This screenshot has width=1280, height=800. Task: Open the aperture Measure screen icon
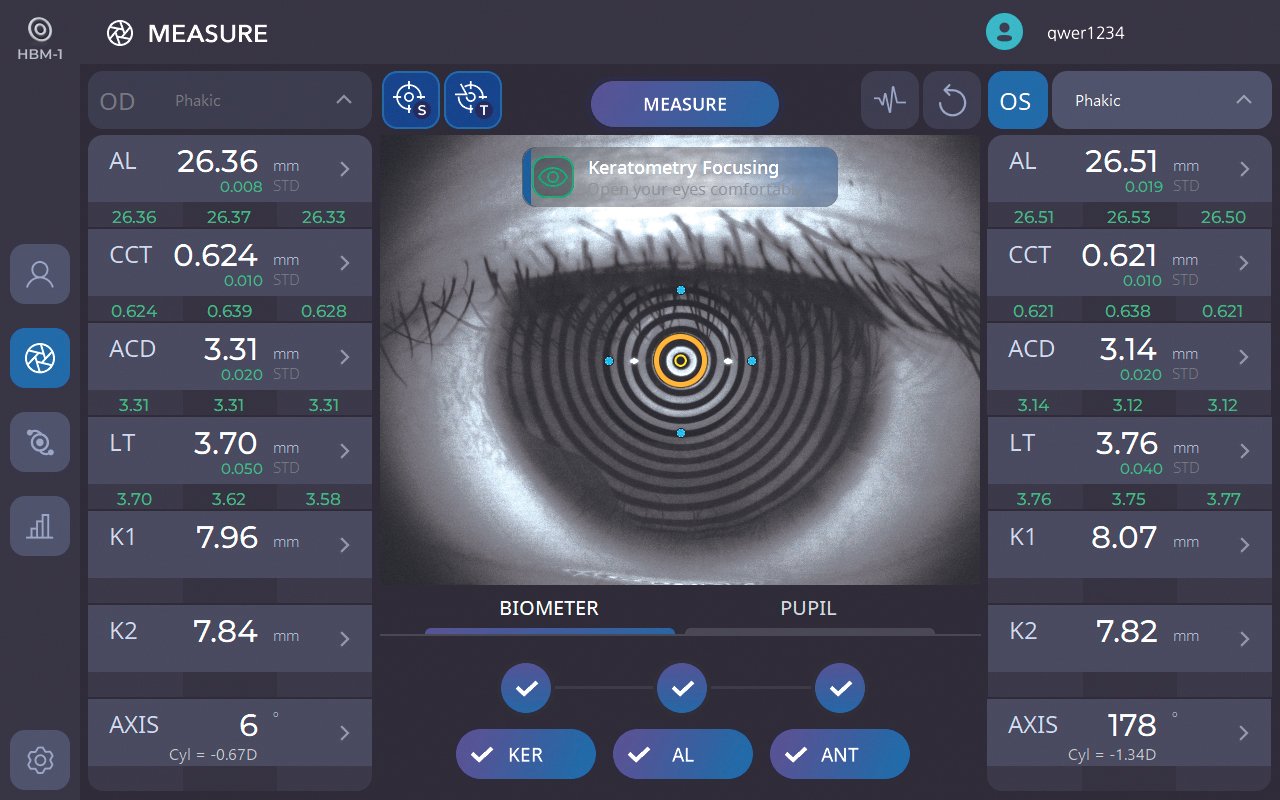(x=40, y=357)
